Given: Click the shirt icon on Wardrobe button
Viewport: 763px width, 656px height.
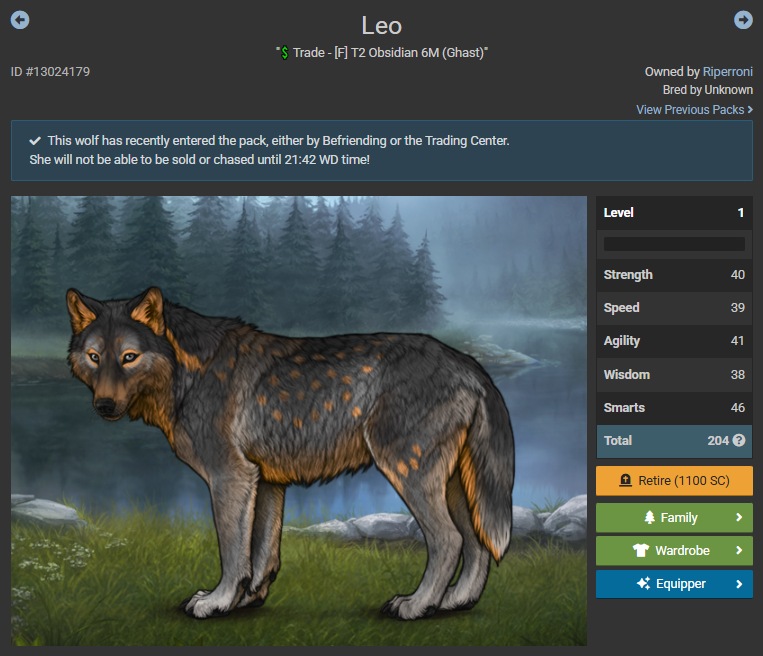Looking at the screenshot, I should point(641,550).
